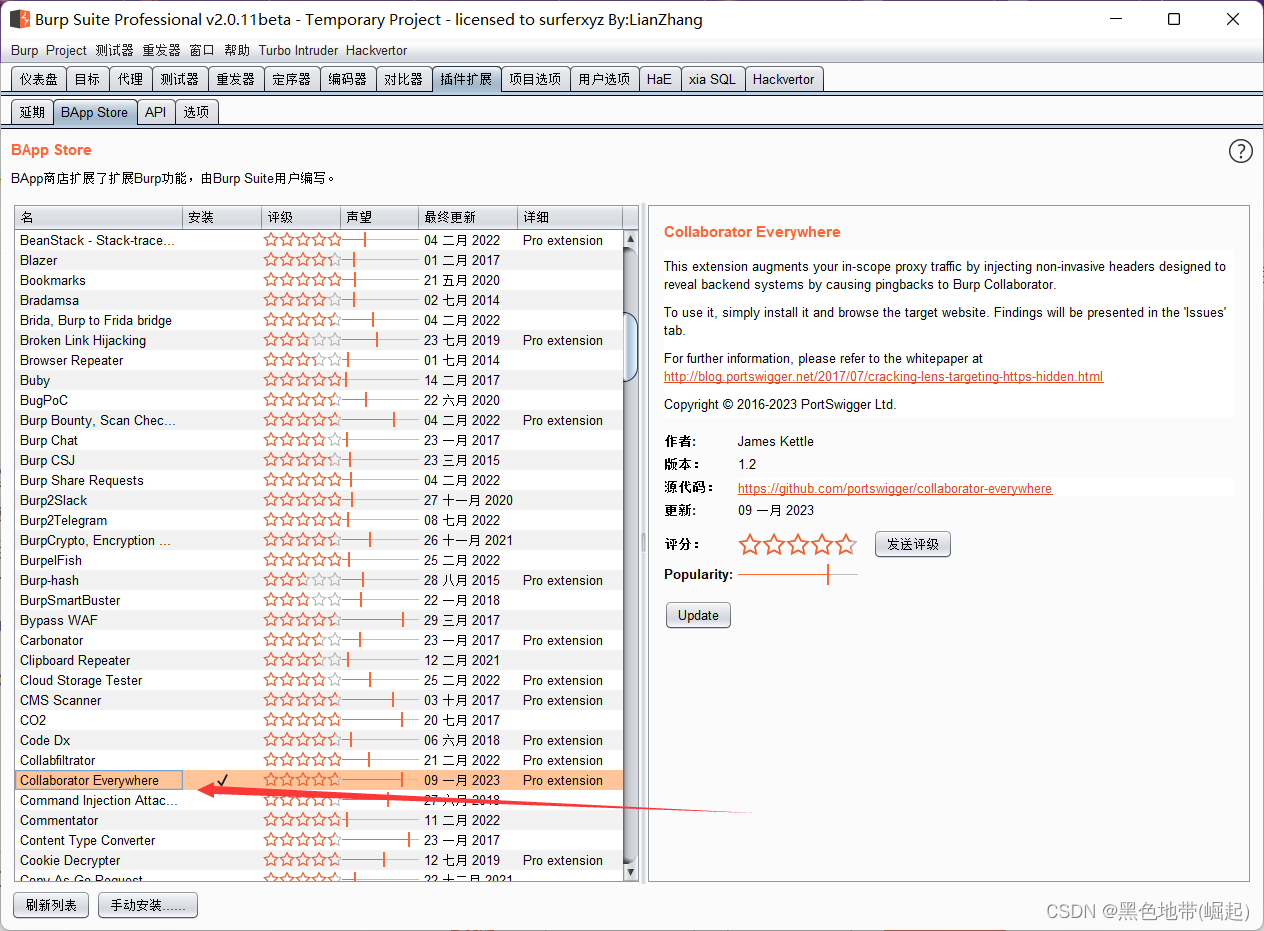Viewport: 1264px width, 931px height.
Task: Sort list by 评级 column header
Action: (x=300, y=217)
